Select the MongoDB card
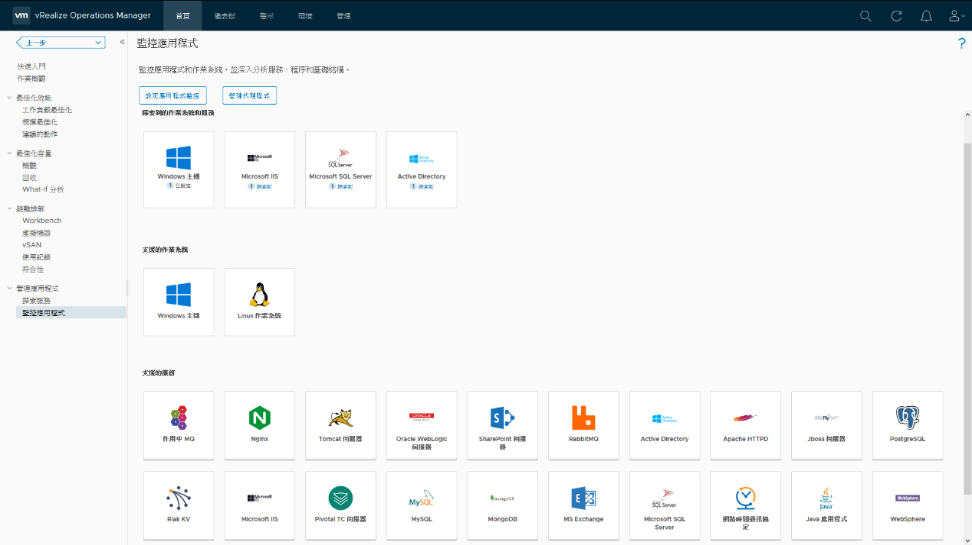972x545 pixels. tap(502, 505)
